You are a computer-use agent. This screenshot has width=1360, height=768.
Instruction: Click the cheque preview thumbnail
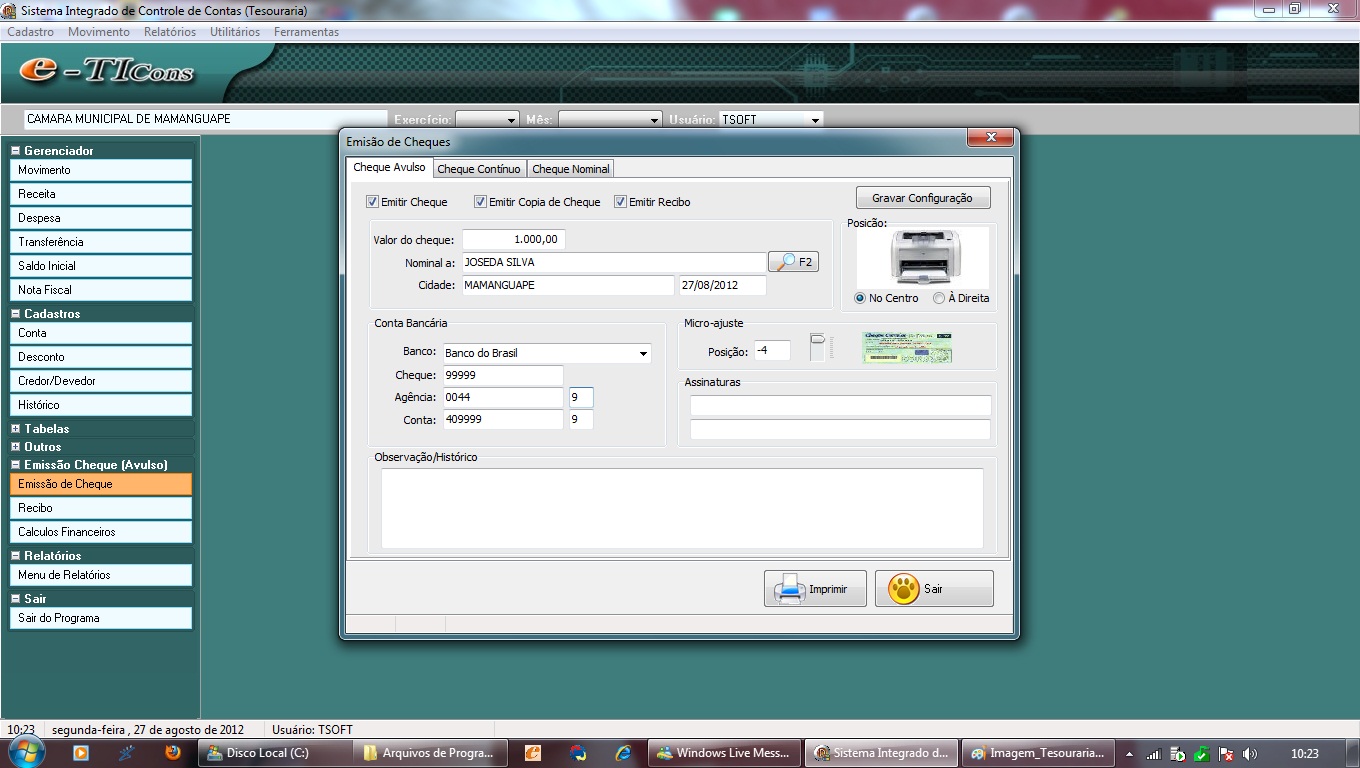tap(907, 348)
